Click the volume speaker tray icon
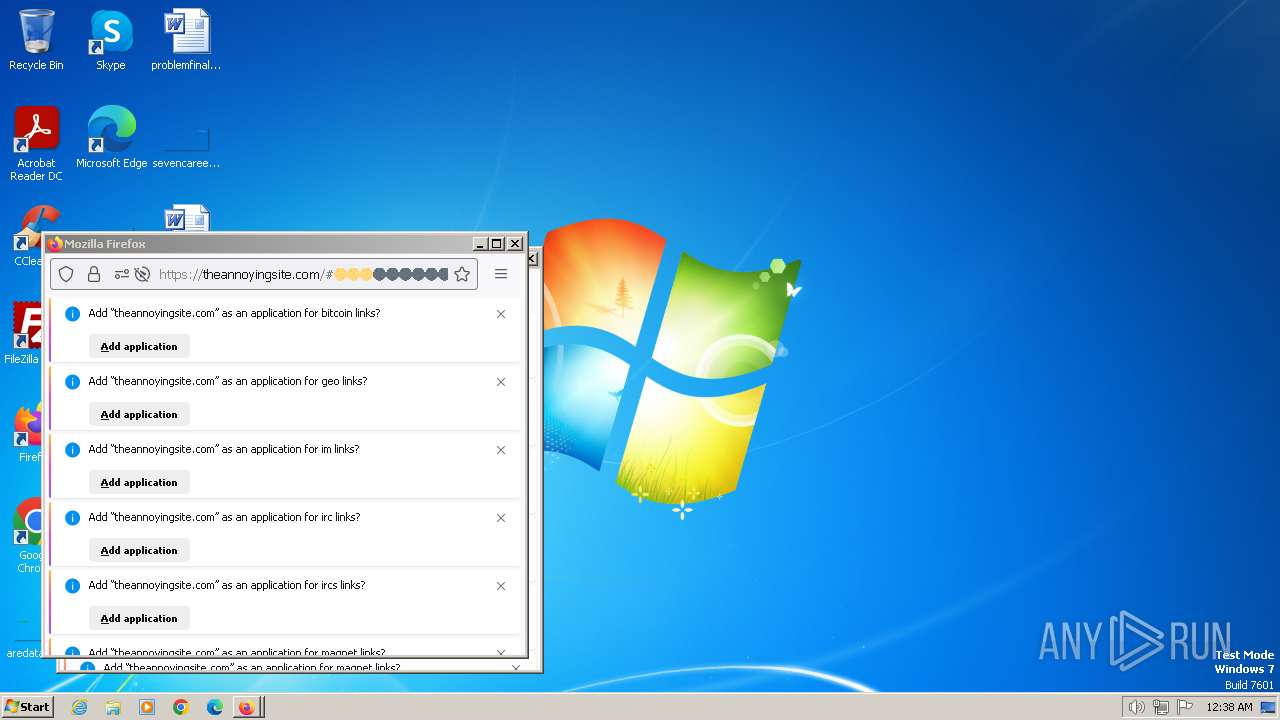This screenshot has height=720, width=1280. [x=1136, y=707]
